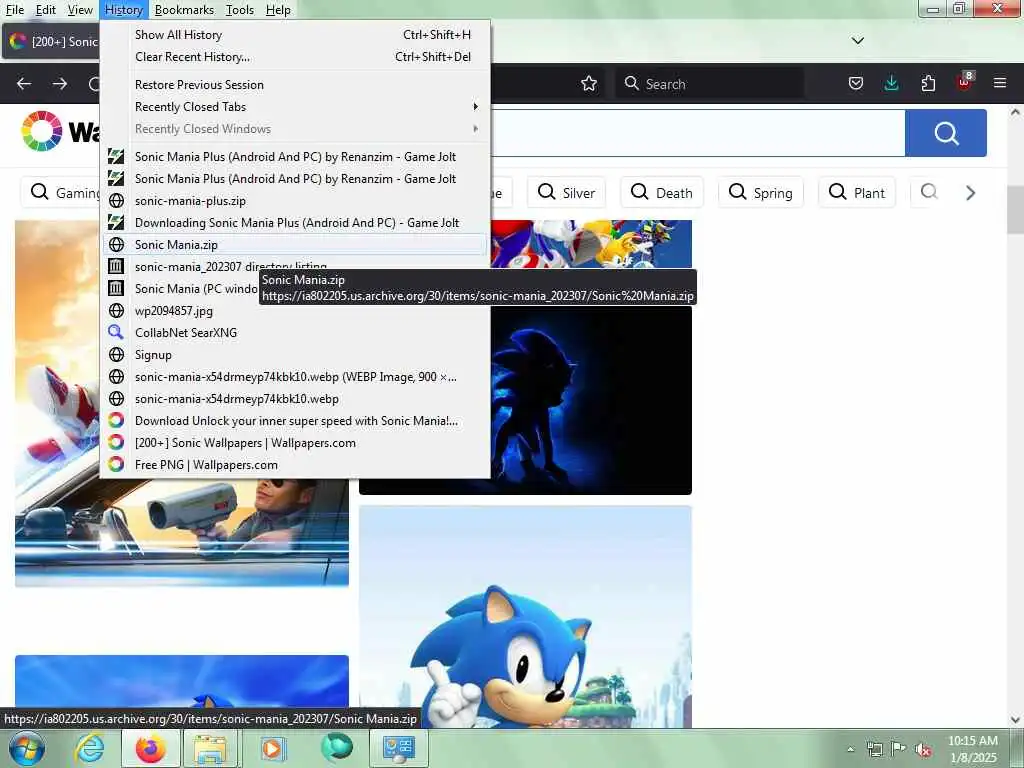The width and height of the screenshot is (1024, 768).
Task: Open the Help menu
Action: click(278, 10)
